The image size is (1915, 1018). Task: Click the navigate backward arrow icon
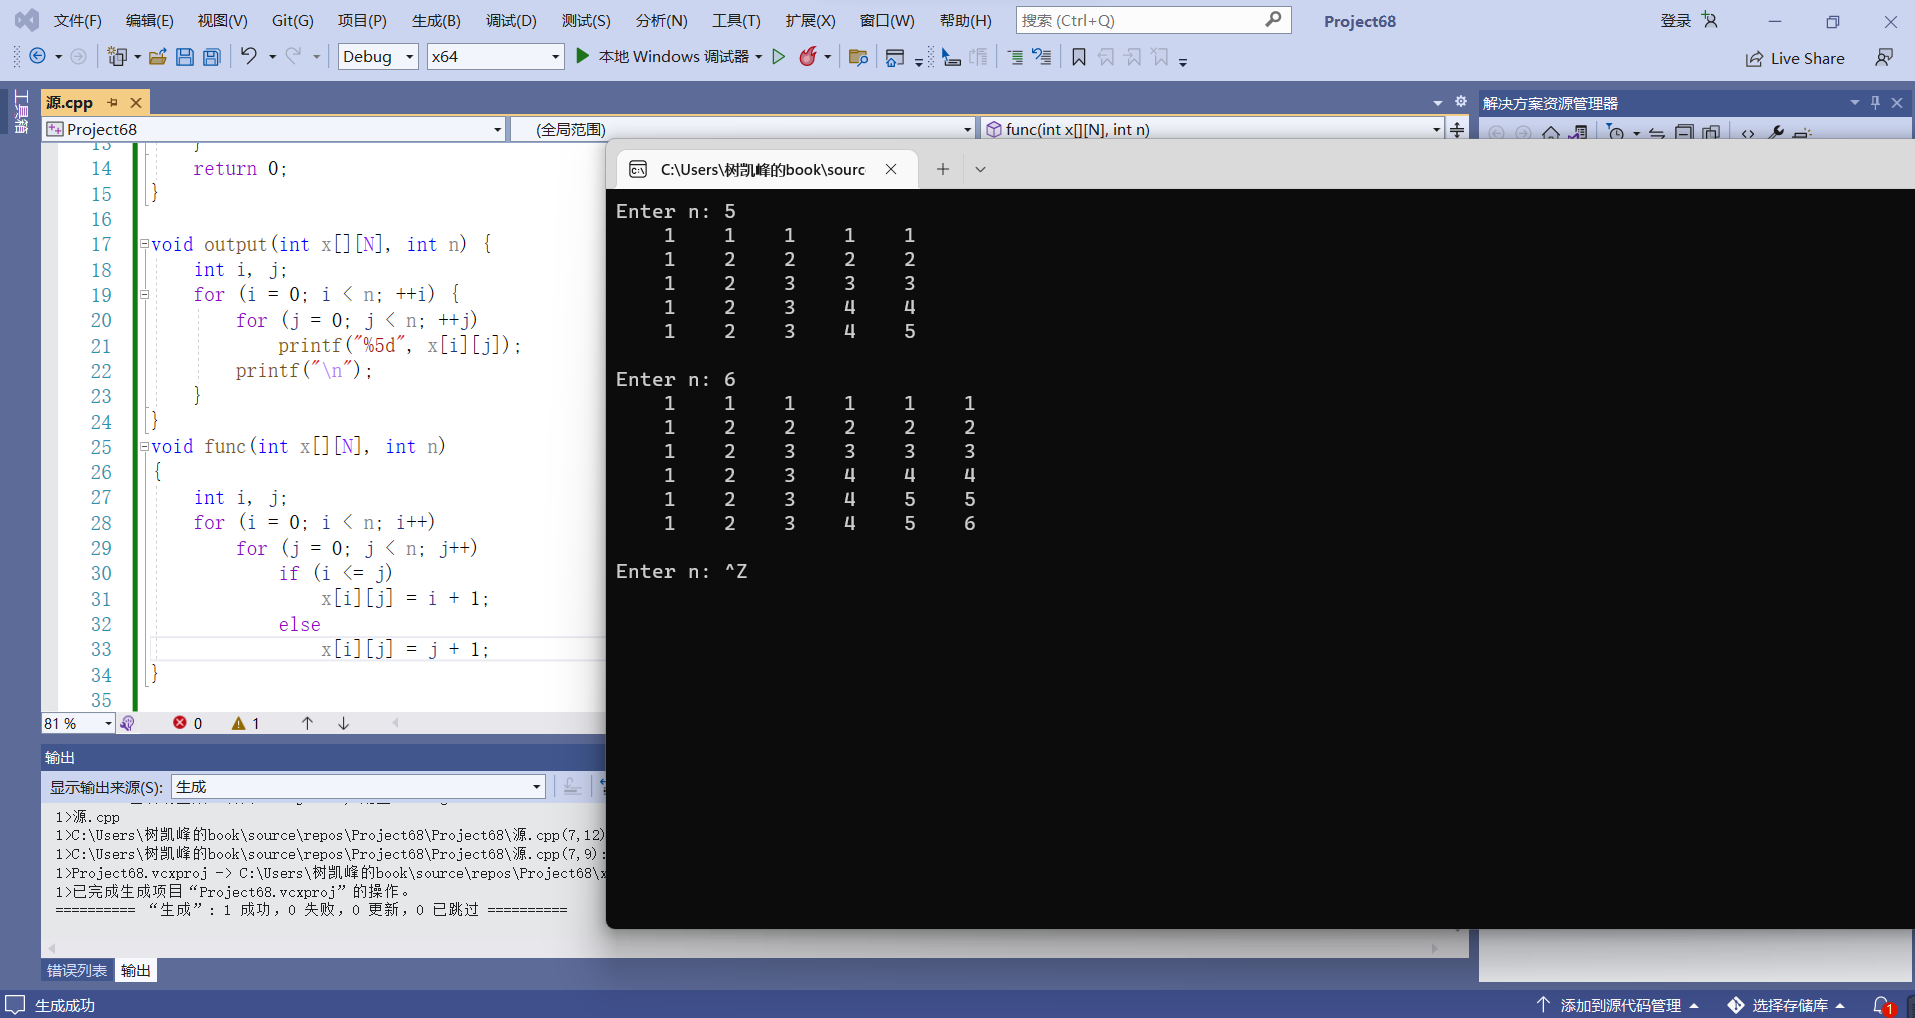coord(38,57)
